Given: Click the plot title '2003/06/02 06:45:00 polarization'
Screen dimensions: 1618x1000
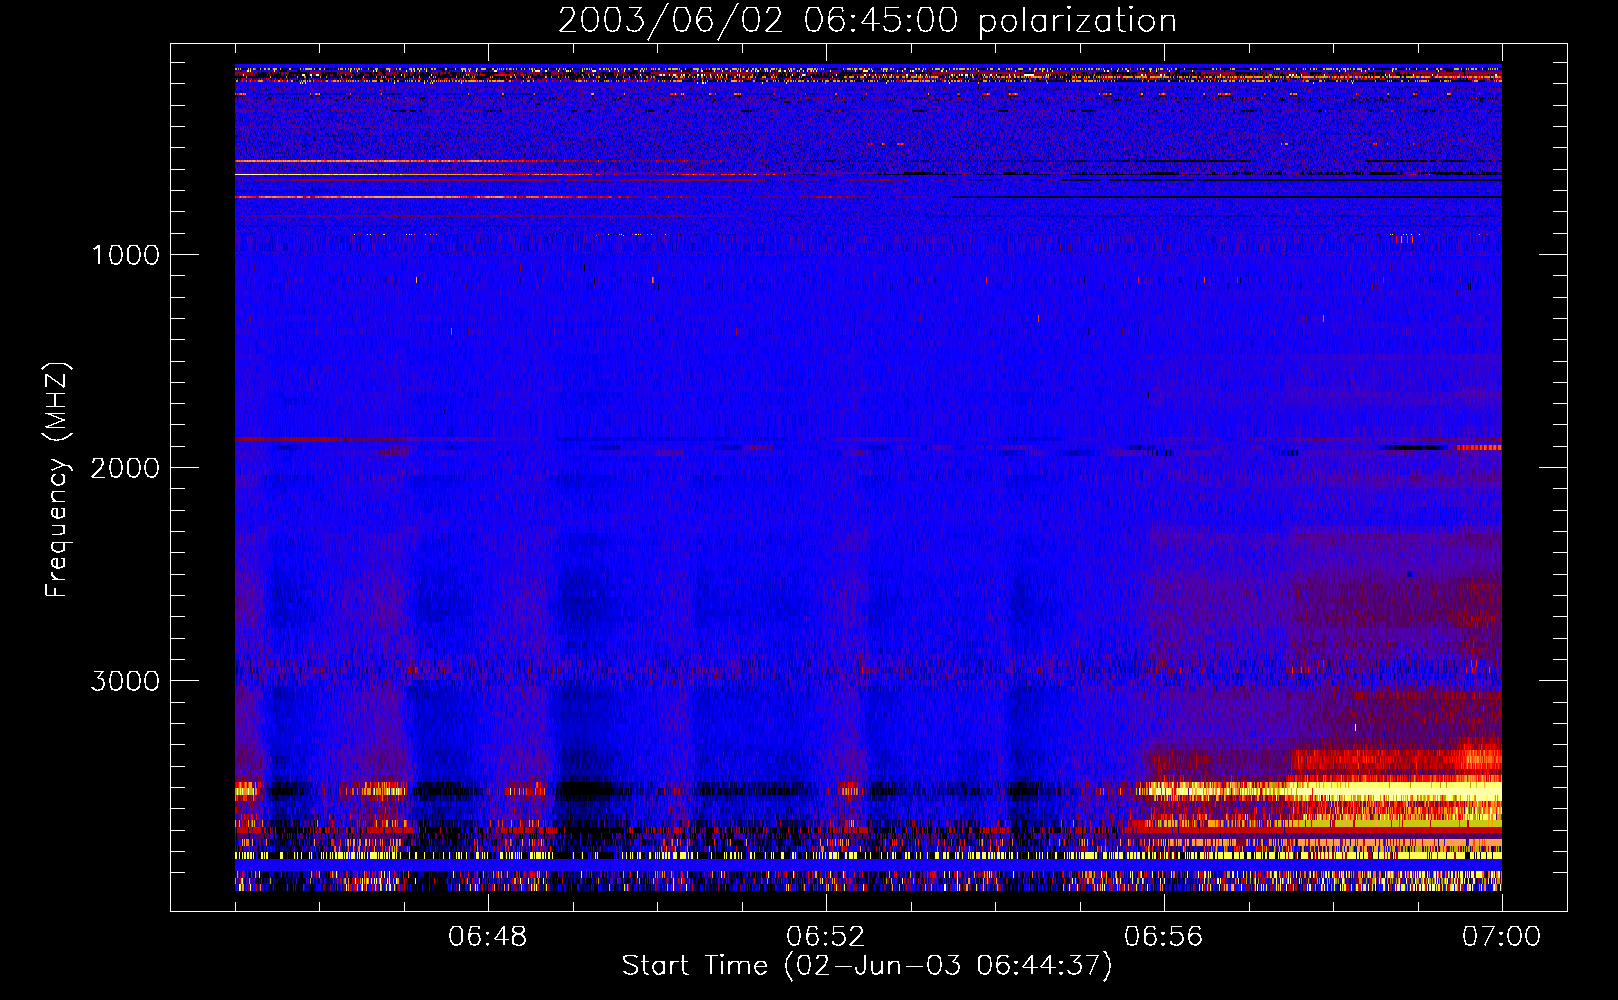Looking at the screenshot, I should 867,21.
